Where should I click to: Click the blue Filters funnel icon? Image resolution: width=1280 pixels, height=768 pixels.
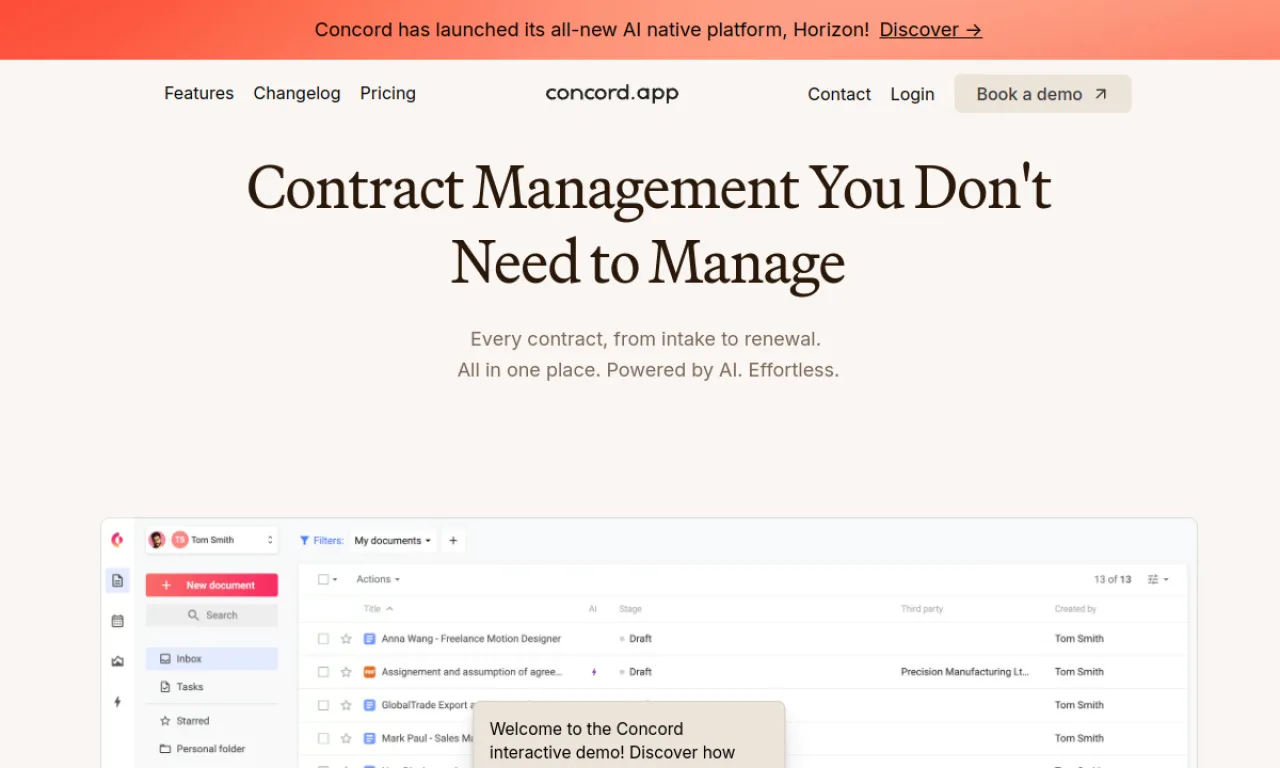pos(305,540)
